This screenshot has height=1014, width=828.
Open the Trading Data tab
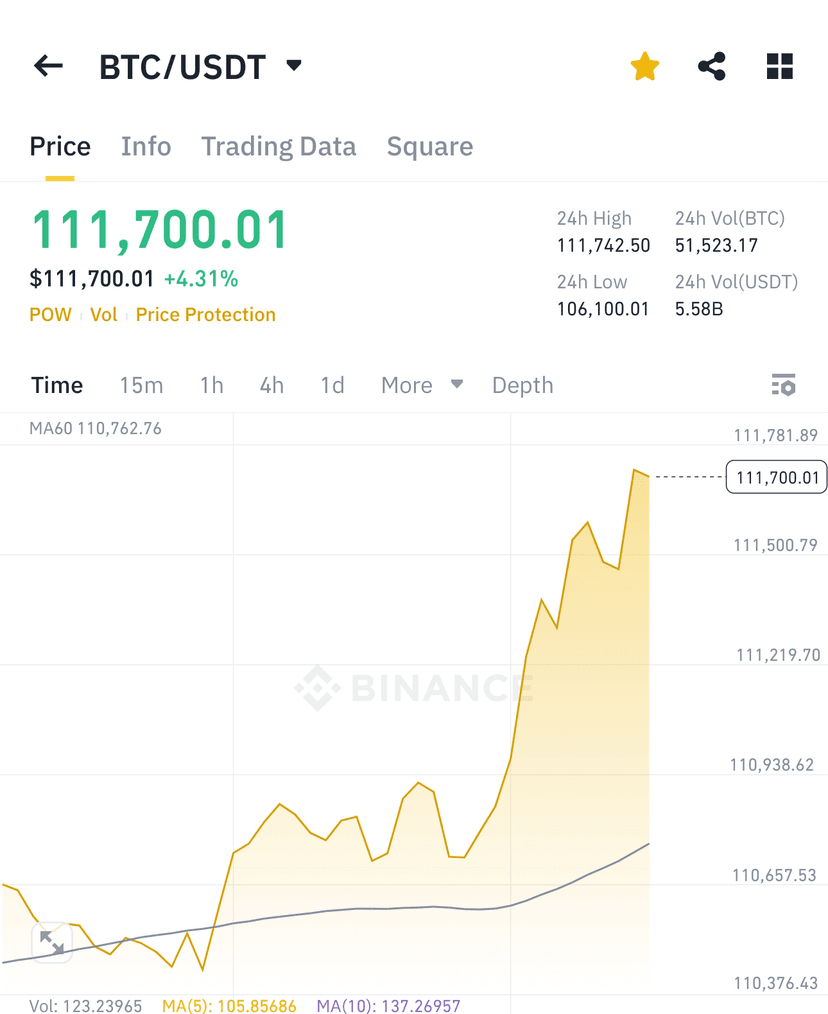(278, 147)
